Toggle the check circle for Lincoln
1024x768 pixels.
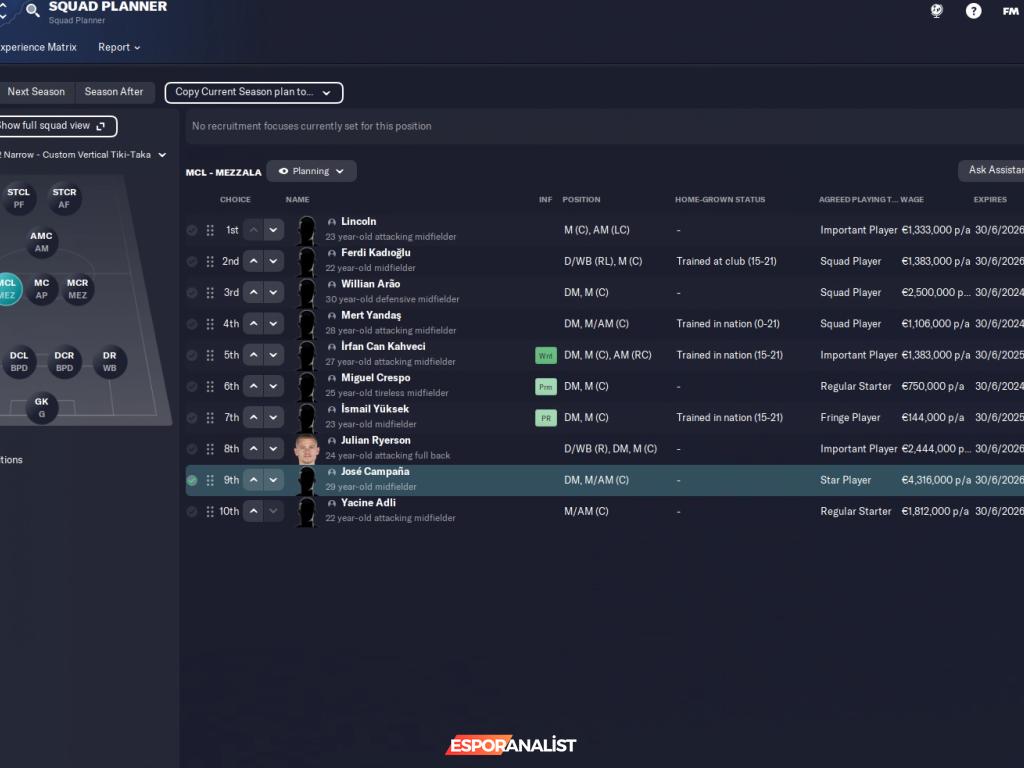point(192,230)
